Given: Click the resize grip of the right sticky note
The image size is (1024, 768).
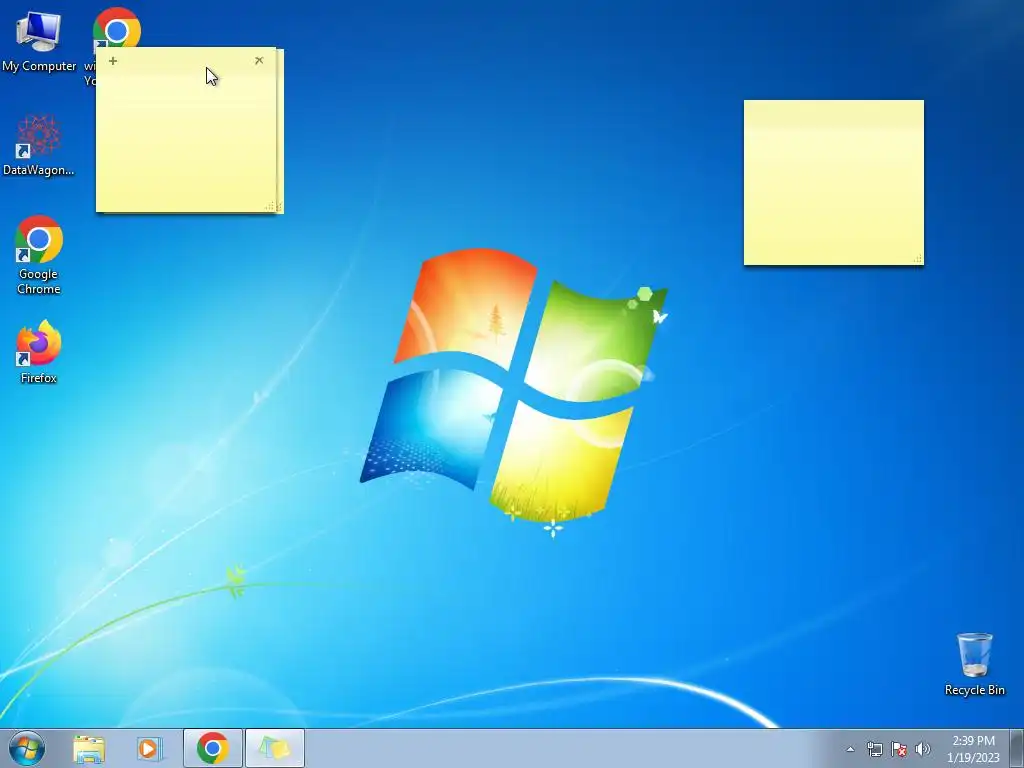Looking at the screenshot, I should click(918, 259).
